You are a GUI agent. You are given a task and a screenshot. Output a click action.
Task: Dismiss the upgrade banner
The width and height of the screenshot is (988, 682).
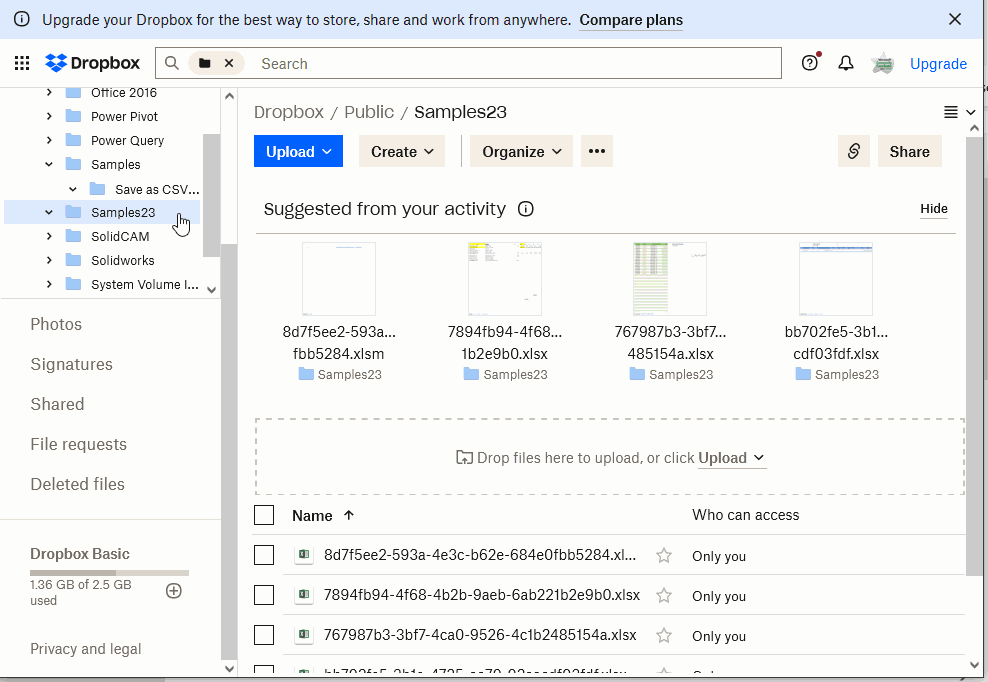point(955,20)
